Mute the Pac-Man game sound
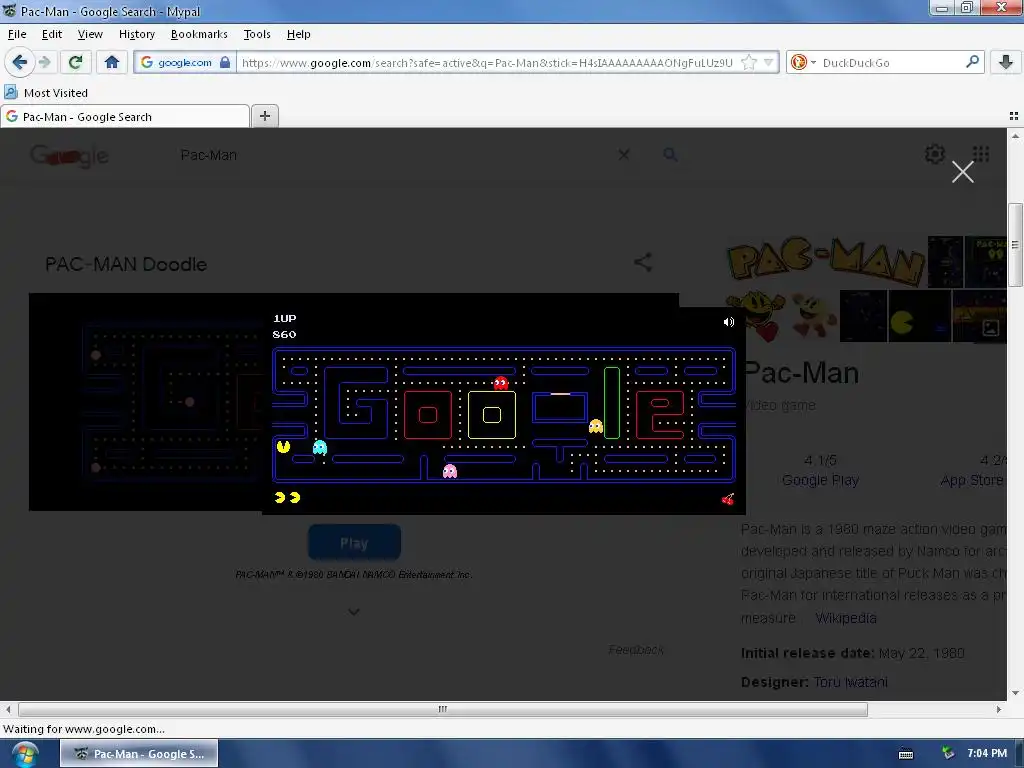This screenshot has width=1024, height=768. coord(729,322)
